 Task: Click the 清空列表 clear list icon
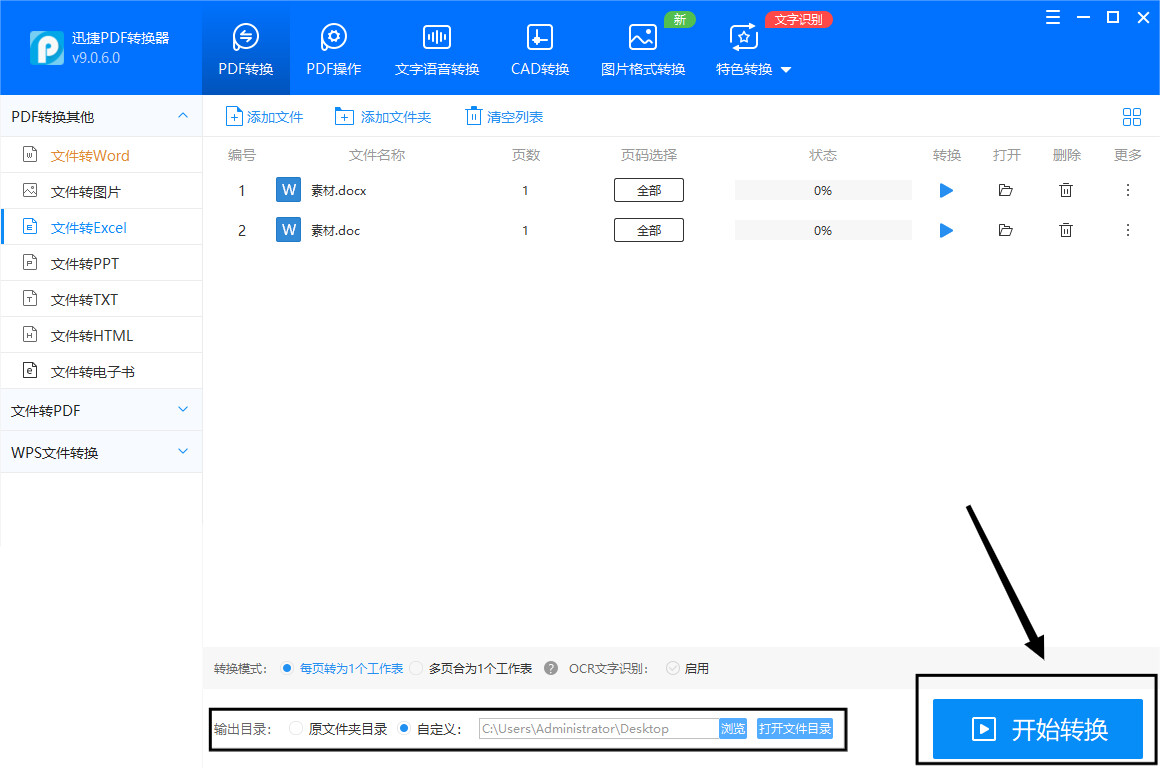(473, 116)
